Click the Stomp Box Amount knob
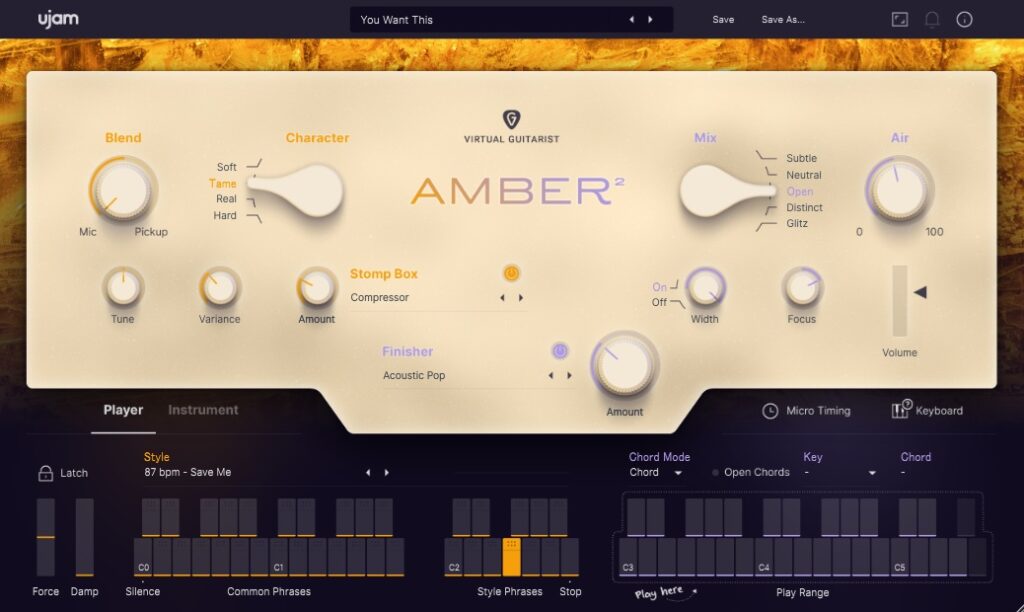Image resolution: width=1024 pixels, height=612 pixels. tap(317, 287)
